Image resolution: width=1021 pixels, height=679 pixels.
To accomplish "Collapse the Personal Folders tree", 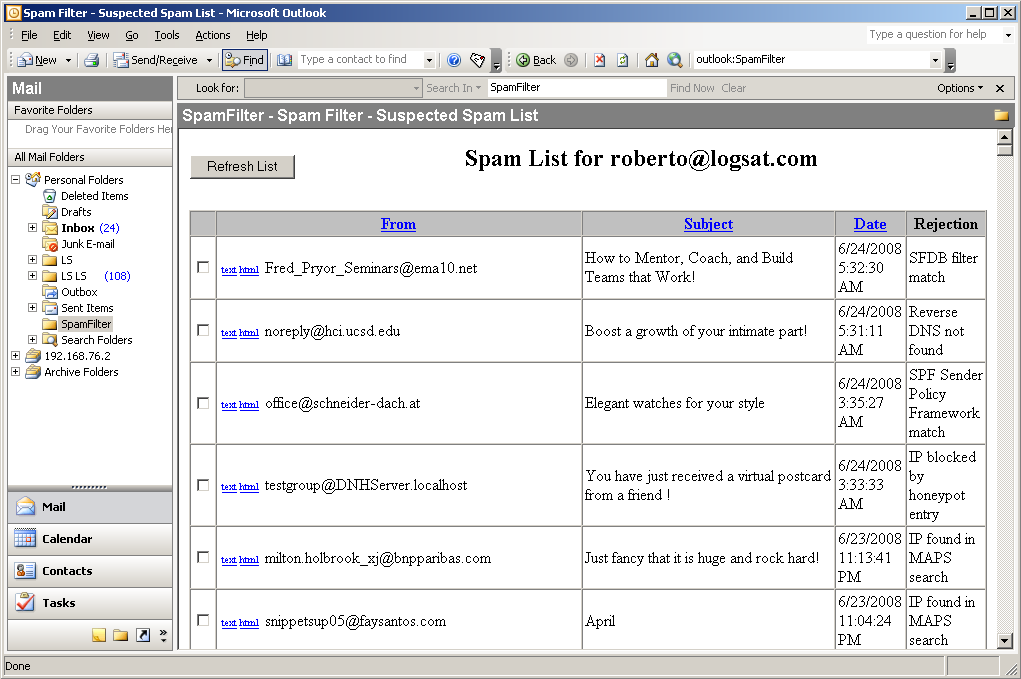I will pos(16,179).
